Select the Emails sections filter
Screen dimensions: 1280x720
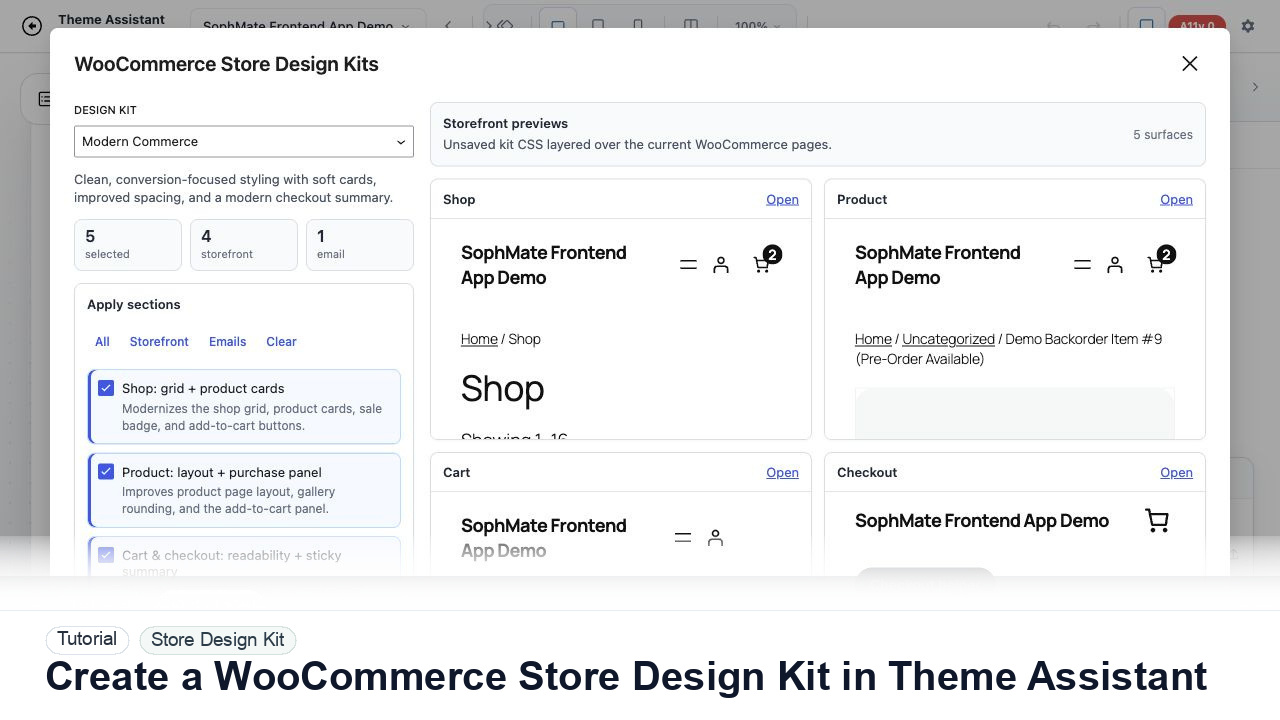coord(227,342)
